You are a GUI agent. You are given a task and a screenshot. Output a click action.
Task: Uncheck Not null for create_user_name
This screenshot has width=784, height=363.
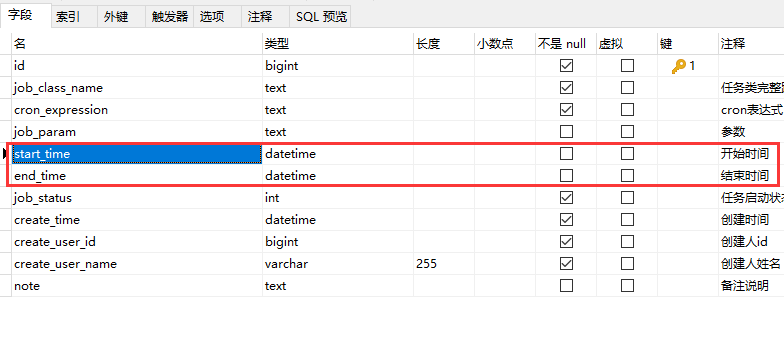tap(566, 264)
